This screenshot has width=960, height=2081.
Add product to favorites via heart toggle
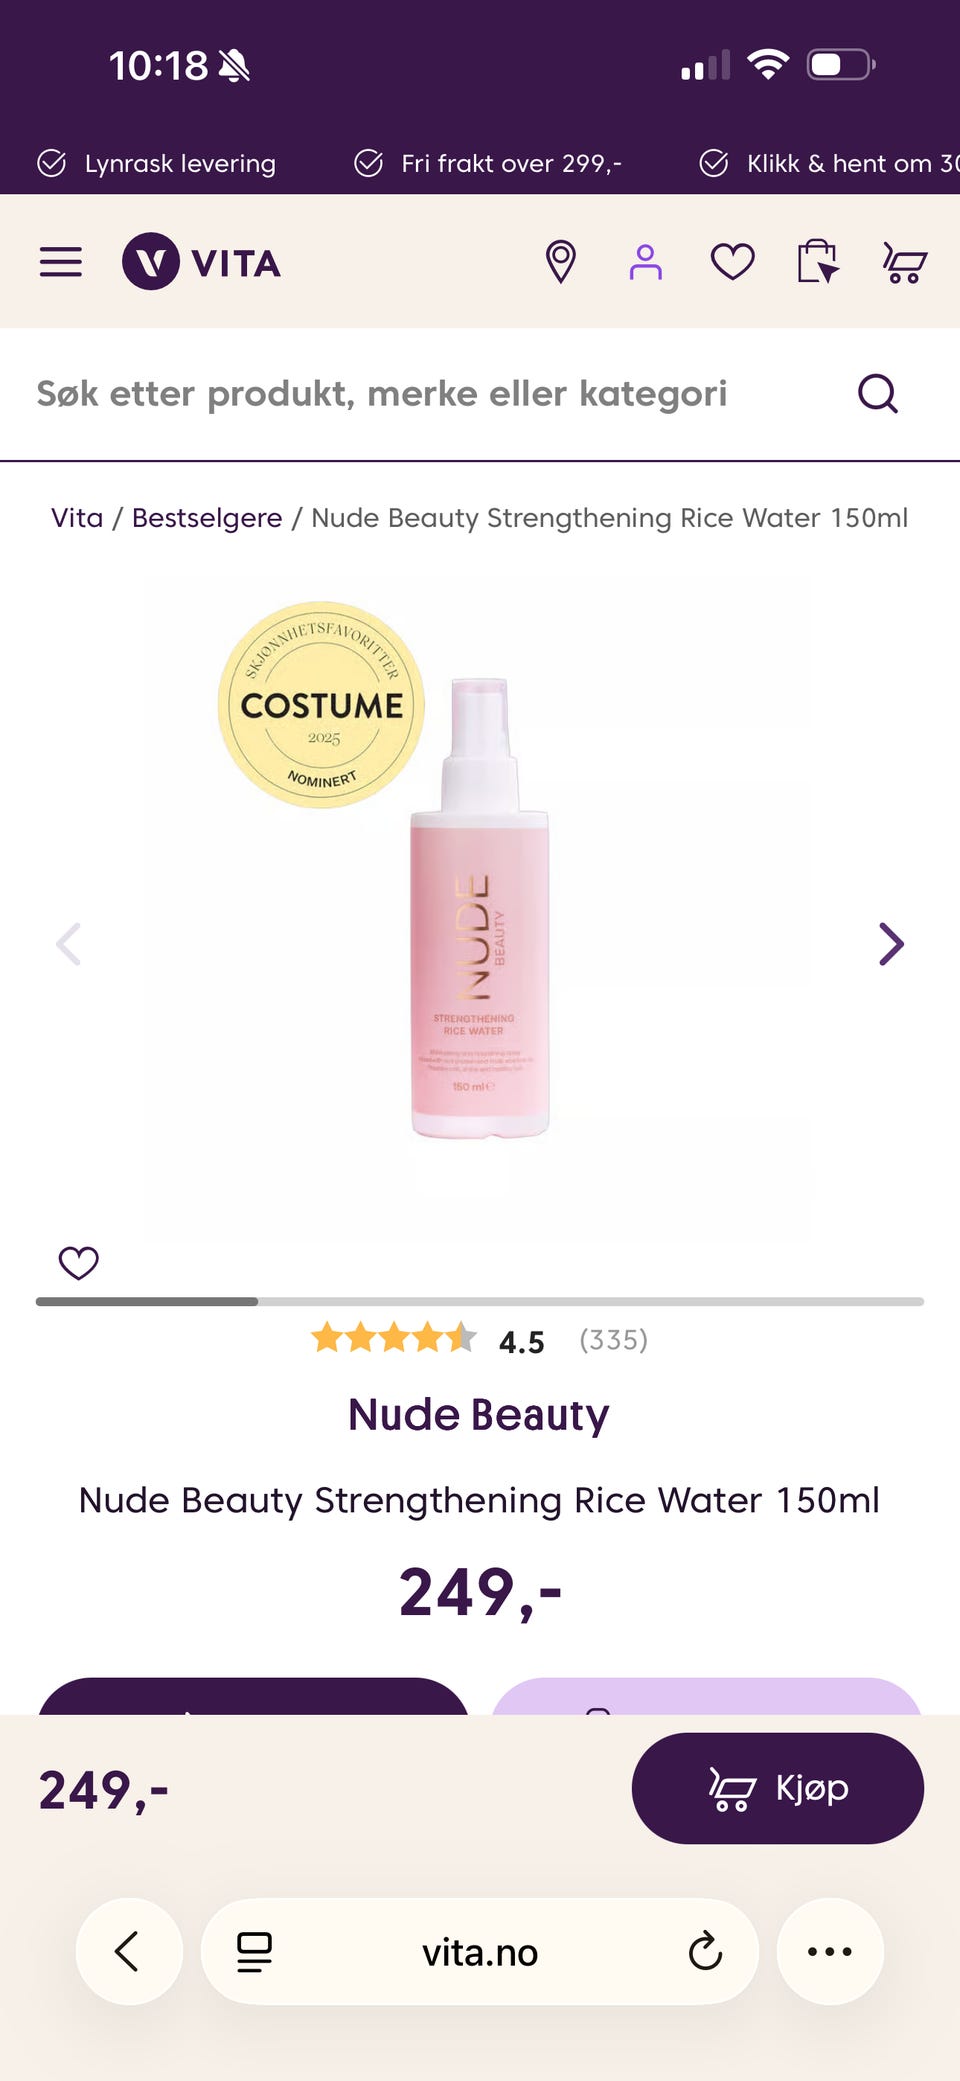[79, 1263]
